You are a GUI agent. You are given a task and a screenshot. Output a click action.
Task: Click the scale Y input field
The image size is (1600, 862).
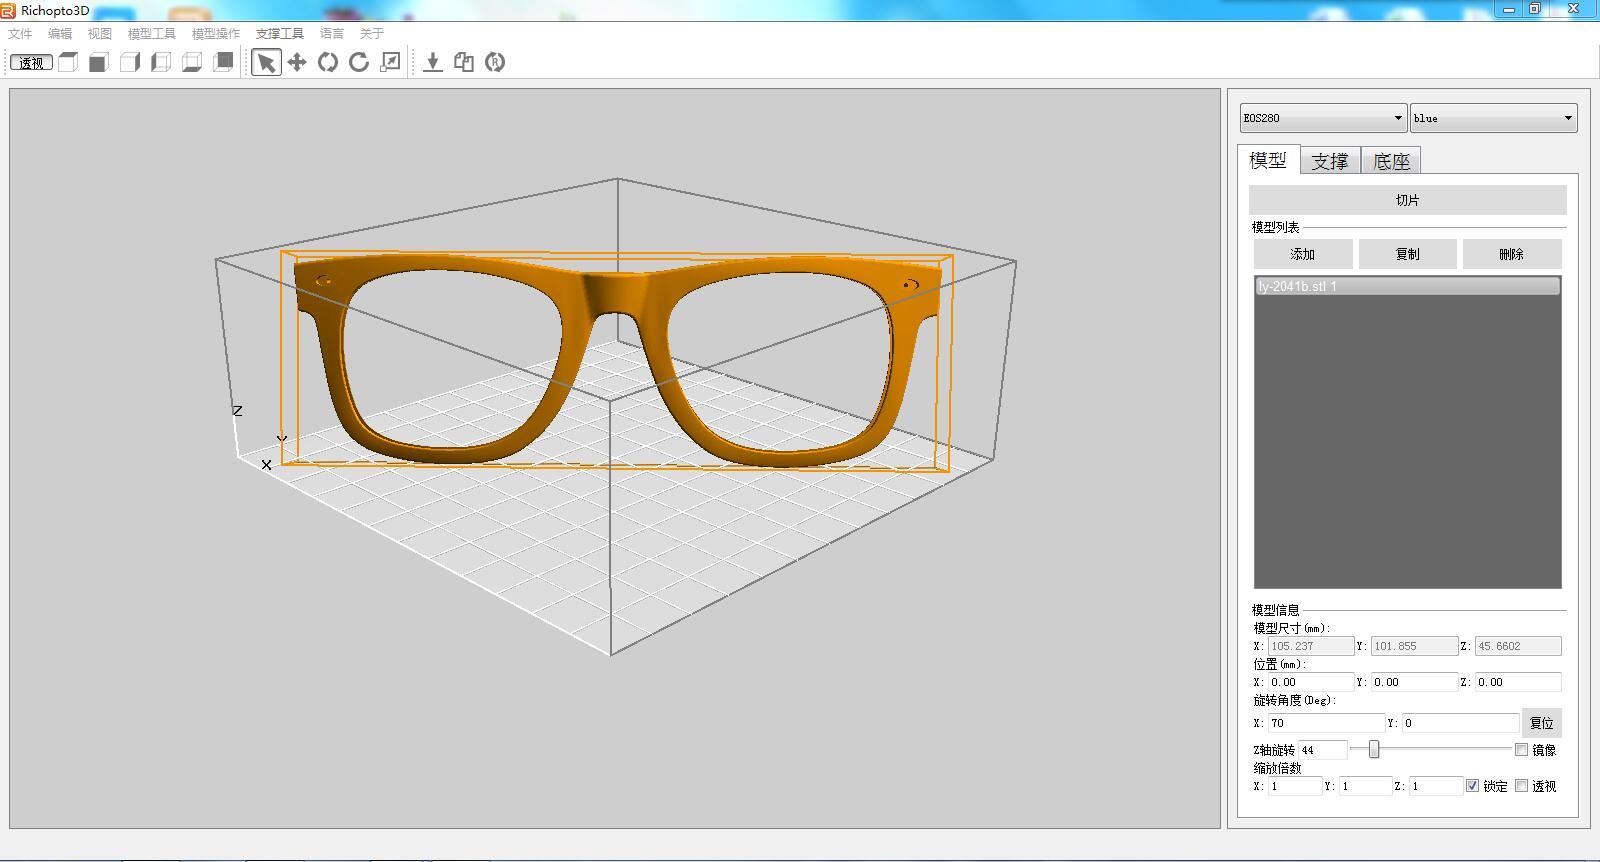click(1366, 786)
